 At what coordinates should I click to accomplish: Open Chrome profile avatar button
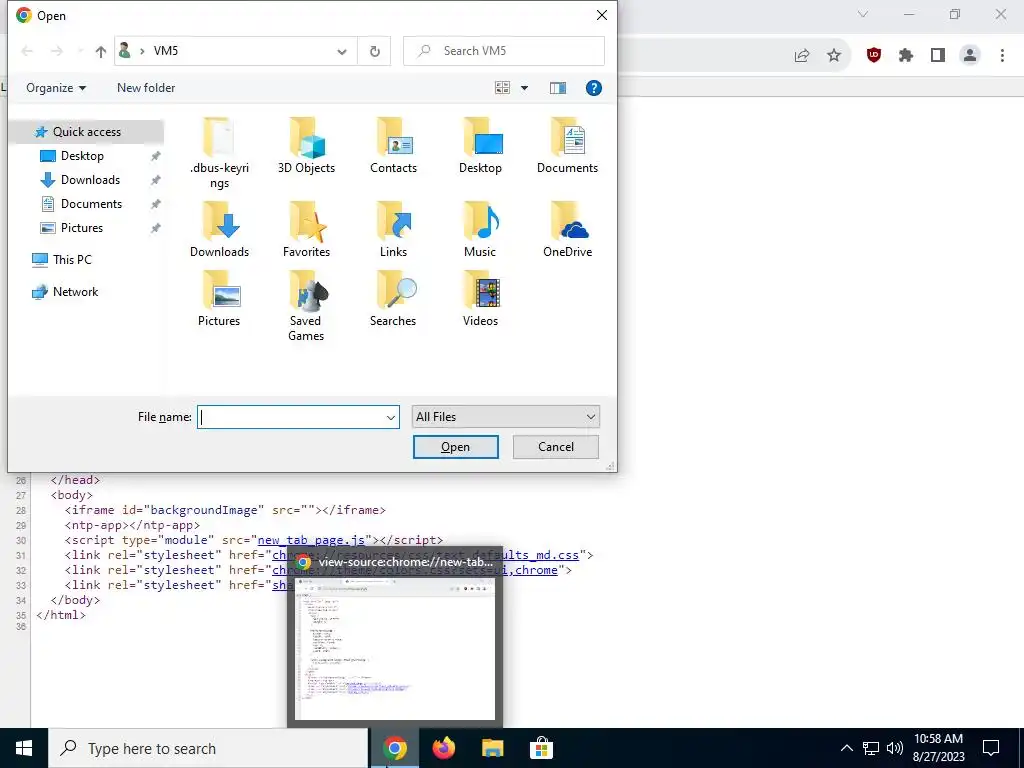click(970, 56)
